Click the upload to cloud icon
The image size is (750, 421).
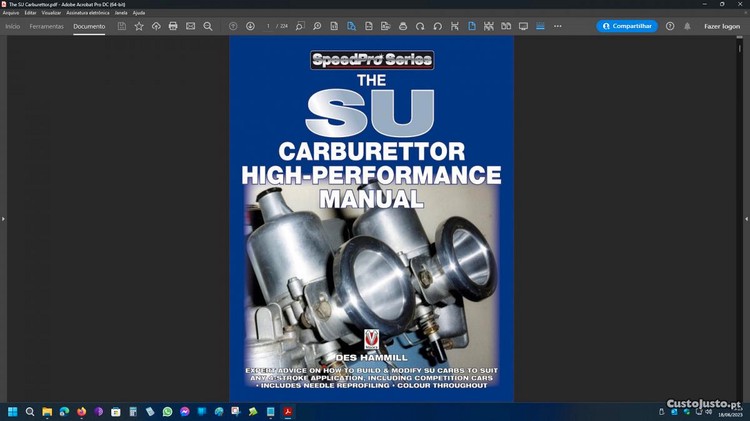pos(156,26)
